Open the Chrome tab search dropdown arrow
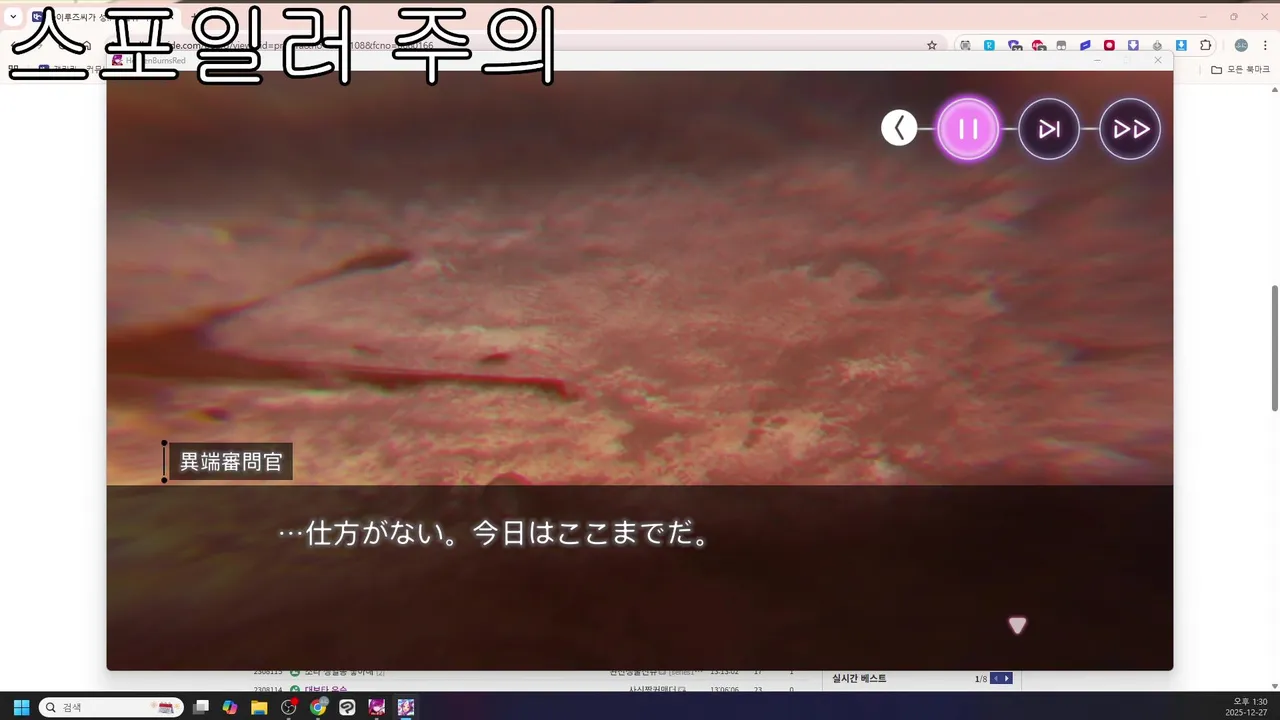The width and height of the screenshot is (1280, 720). coord(13,17)
